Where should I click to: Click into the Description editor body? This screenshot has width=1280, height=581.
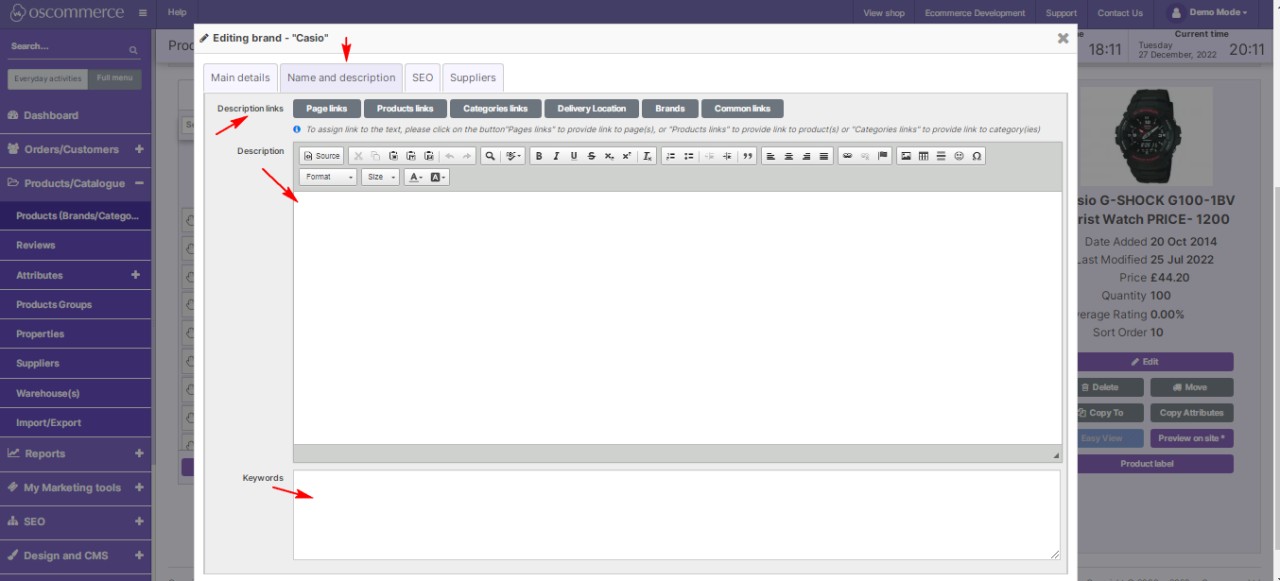[677, 318]
